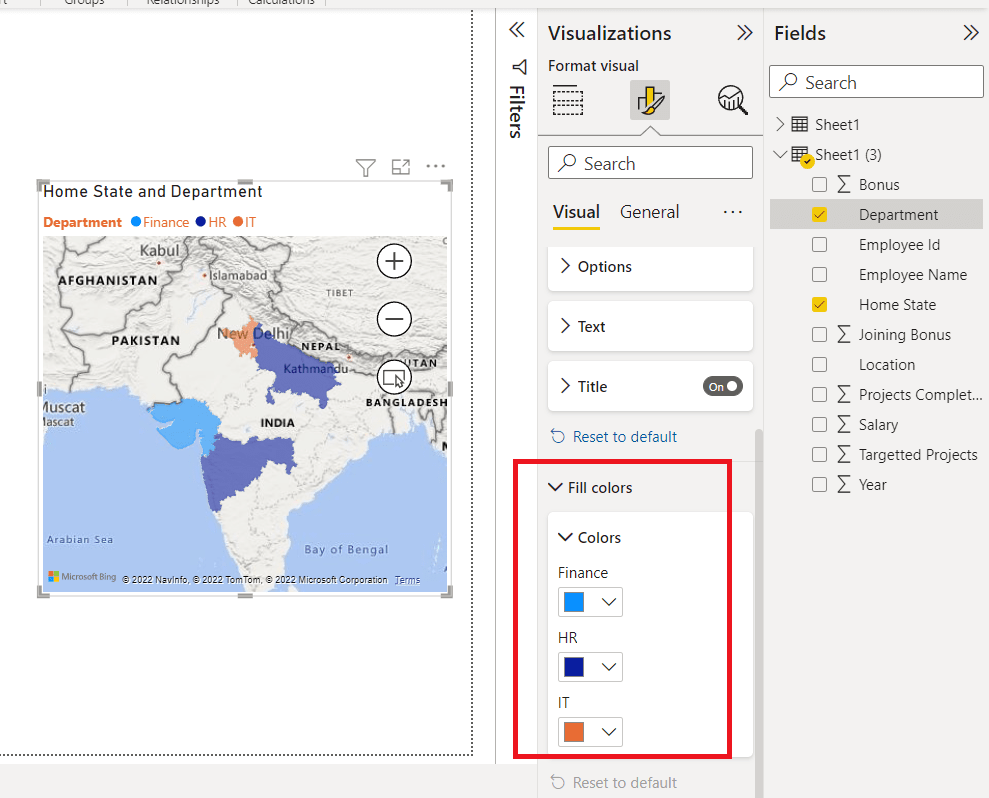The height and width of the screenshot is (798, 989).
Task: Turn off the Title toggle
Action: point(722,386)
